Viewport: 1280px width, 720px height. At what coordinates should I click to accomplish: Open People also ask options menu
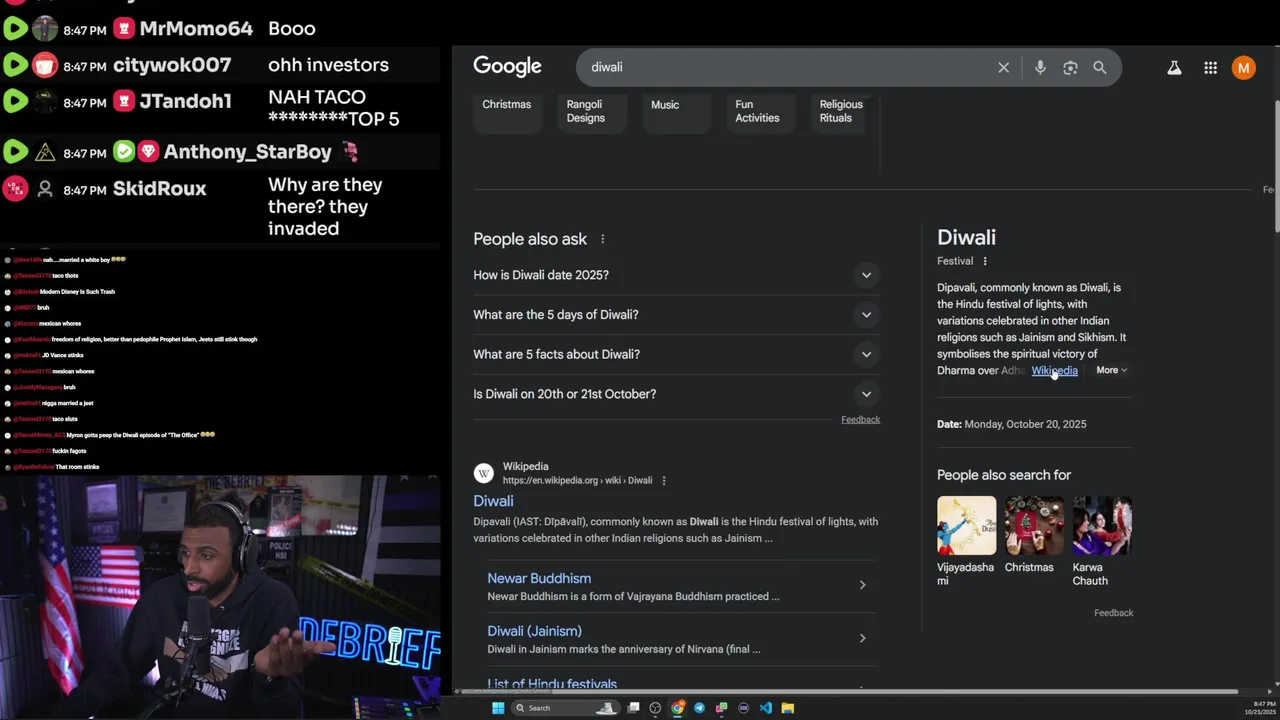[x=602, y=239]
